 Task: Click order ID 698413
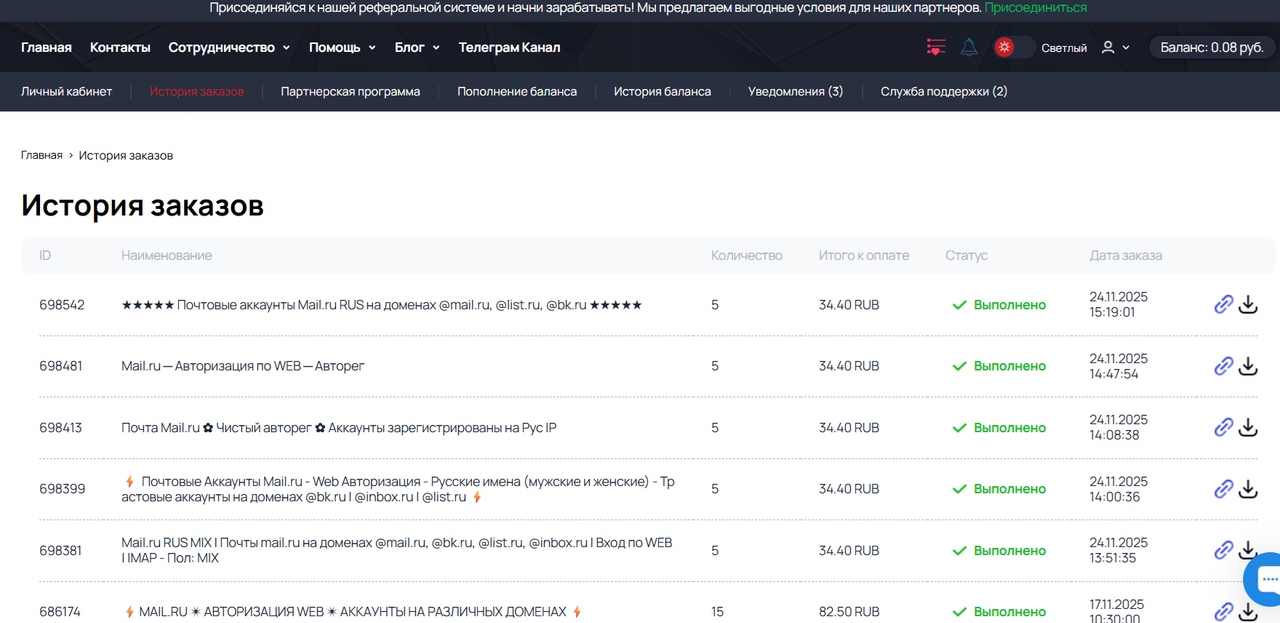[61, 427]
